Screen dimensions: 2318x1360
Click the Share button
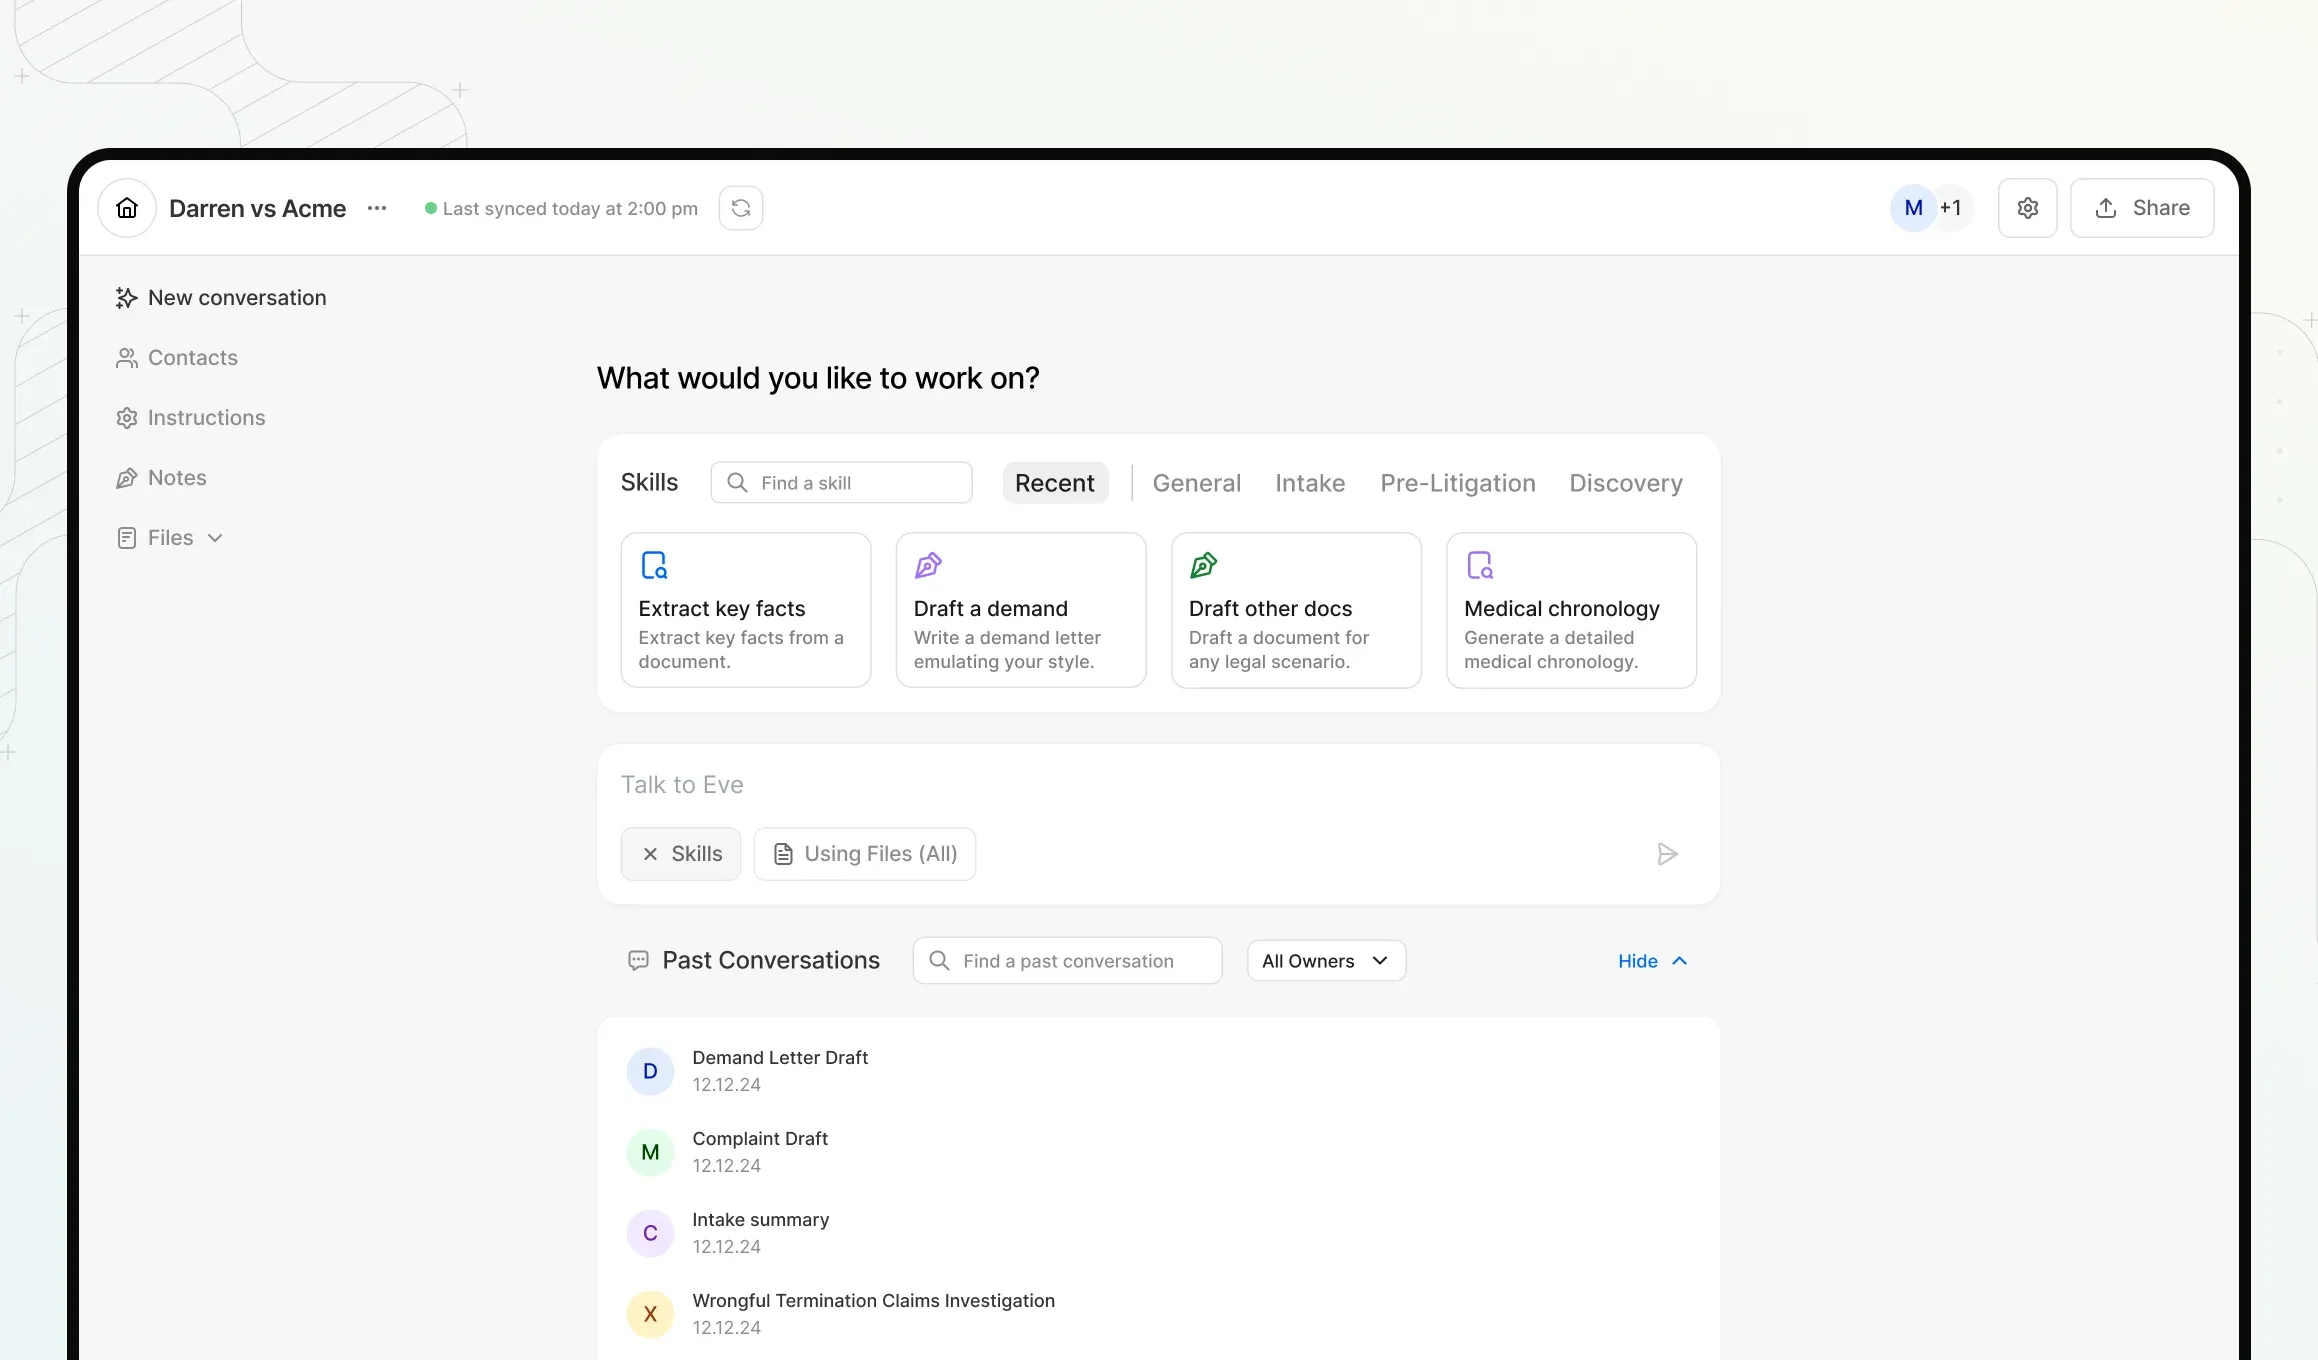coord(2141,208)
